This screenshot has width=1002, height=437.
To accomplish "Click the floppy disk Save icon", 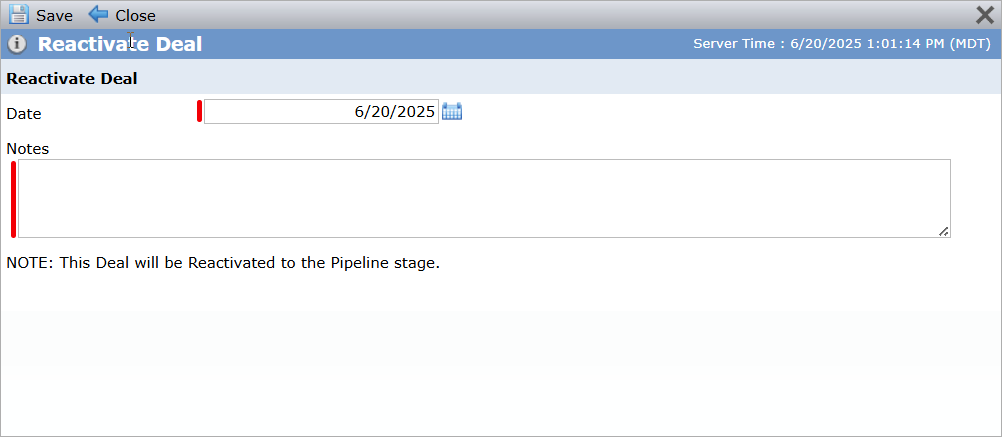I will (x=19, y=15).
